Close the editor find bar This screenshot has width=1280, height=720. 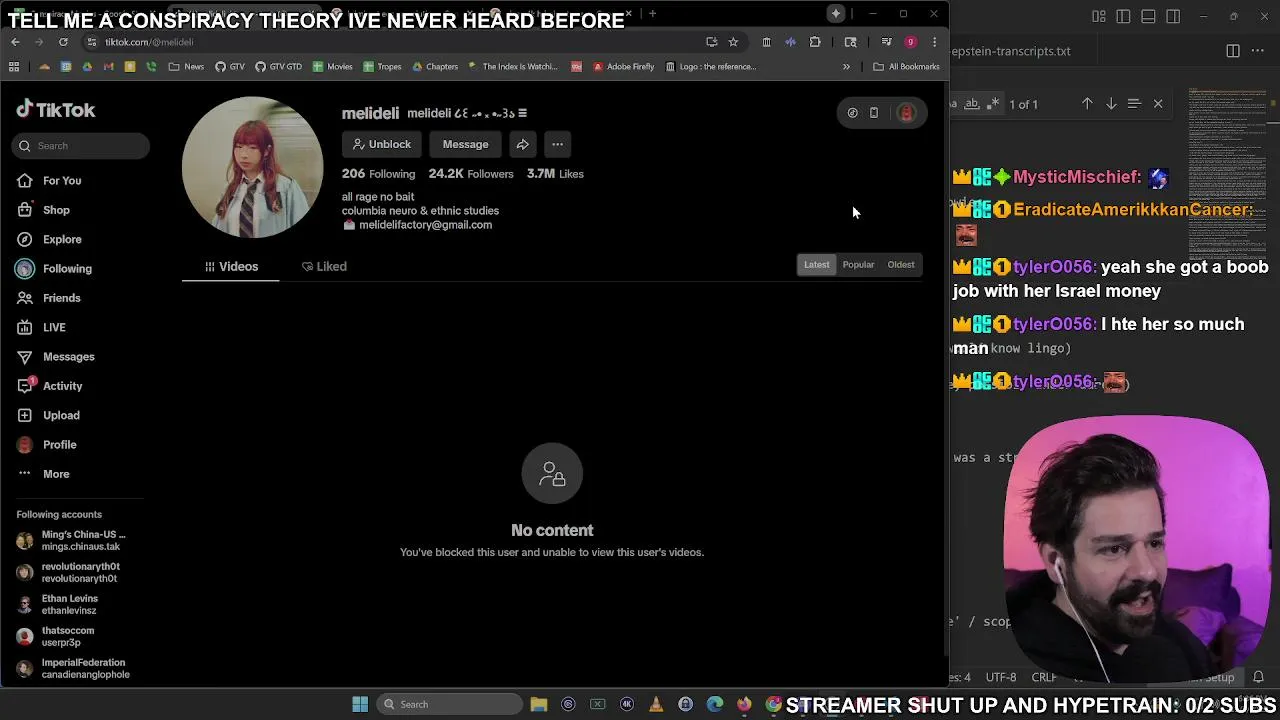pyautogui.click(x=1158, y=104)
